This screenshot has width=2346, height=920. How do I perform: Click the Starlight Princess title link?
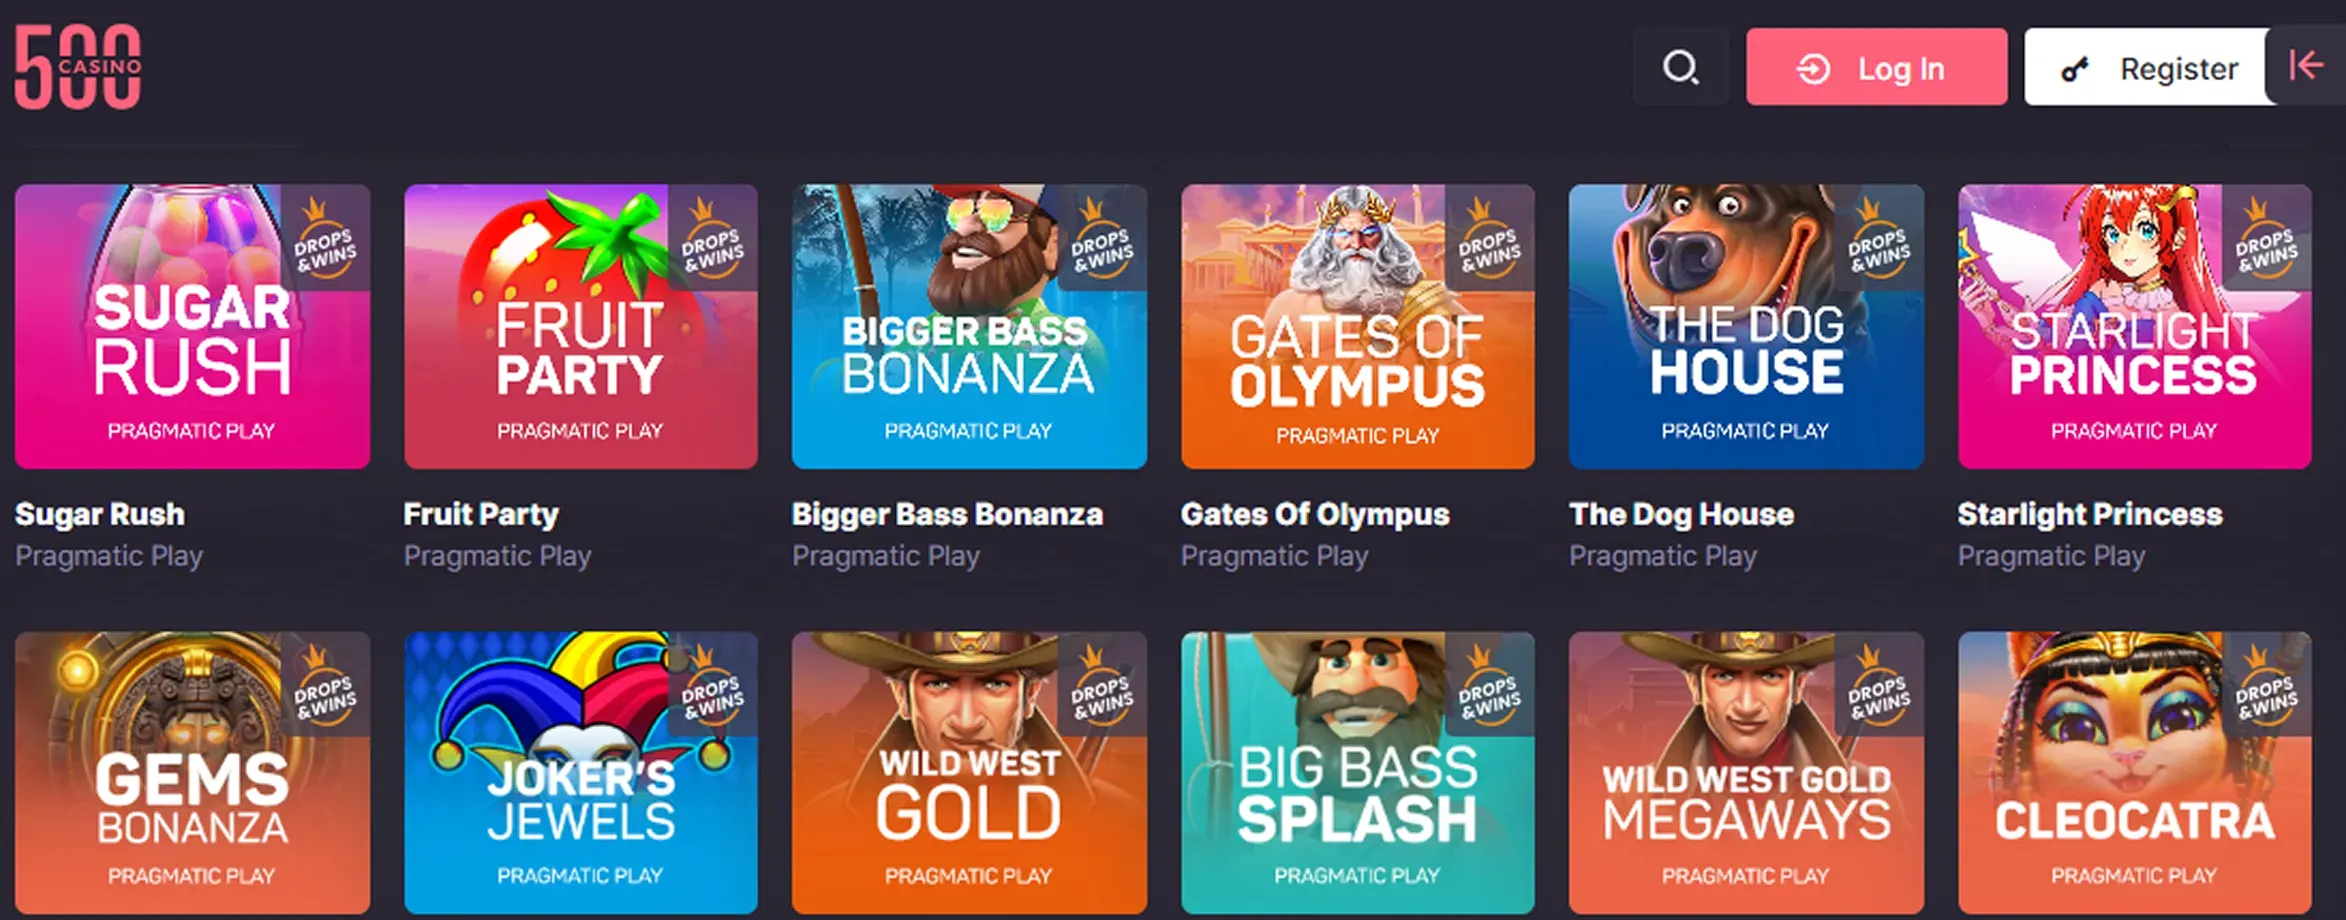pos(2089,514)
